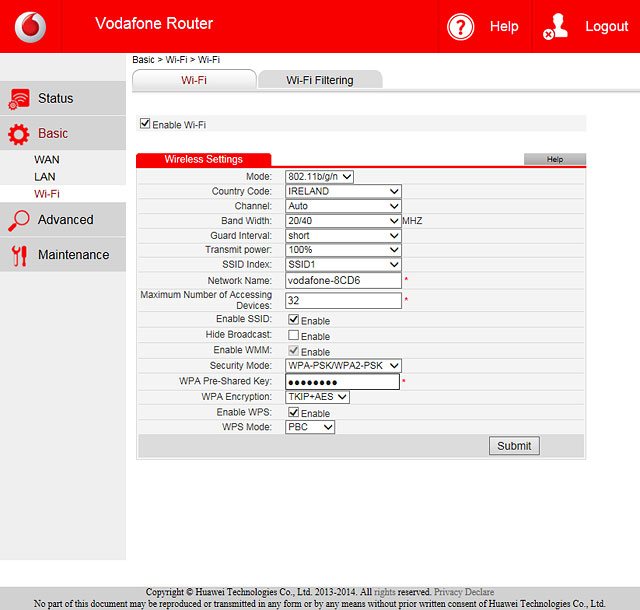Click the Status Wi-Fi signal icon
Screen dimensions: 640x610
[19, 98]
